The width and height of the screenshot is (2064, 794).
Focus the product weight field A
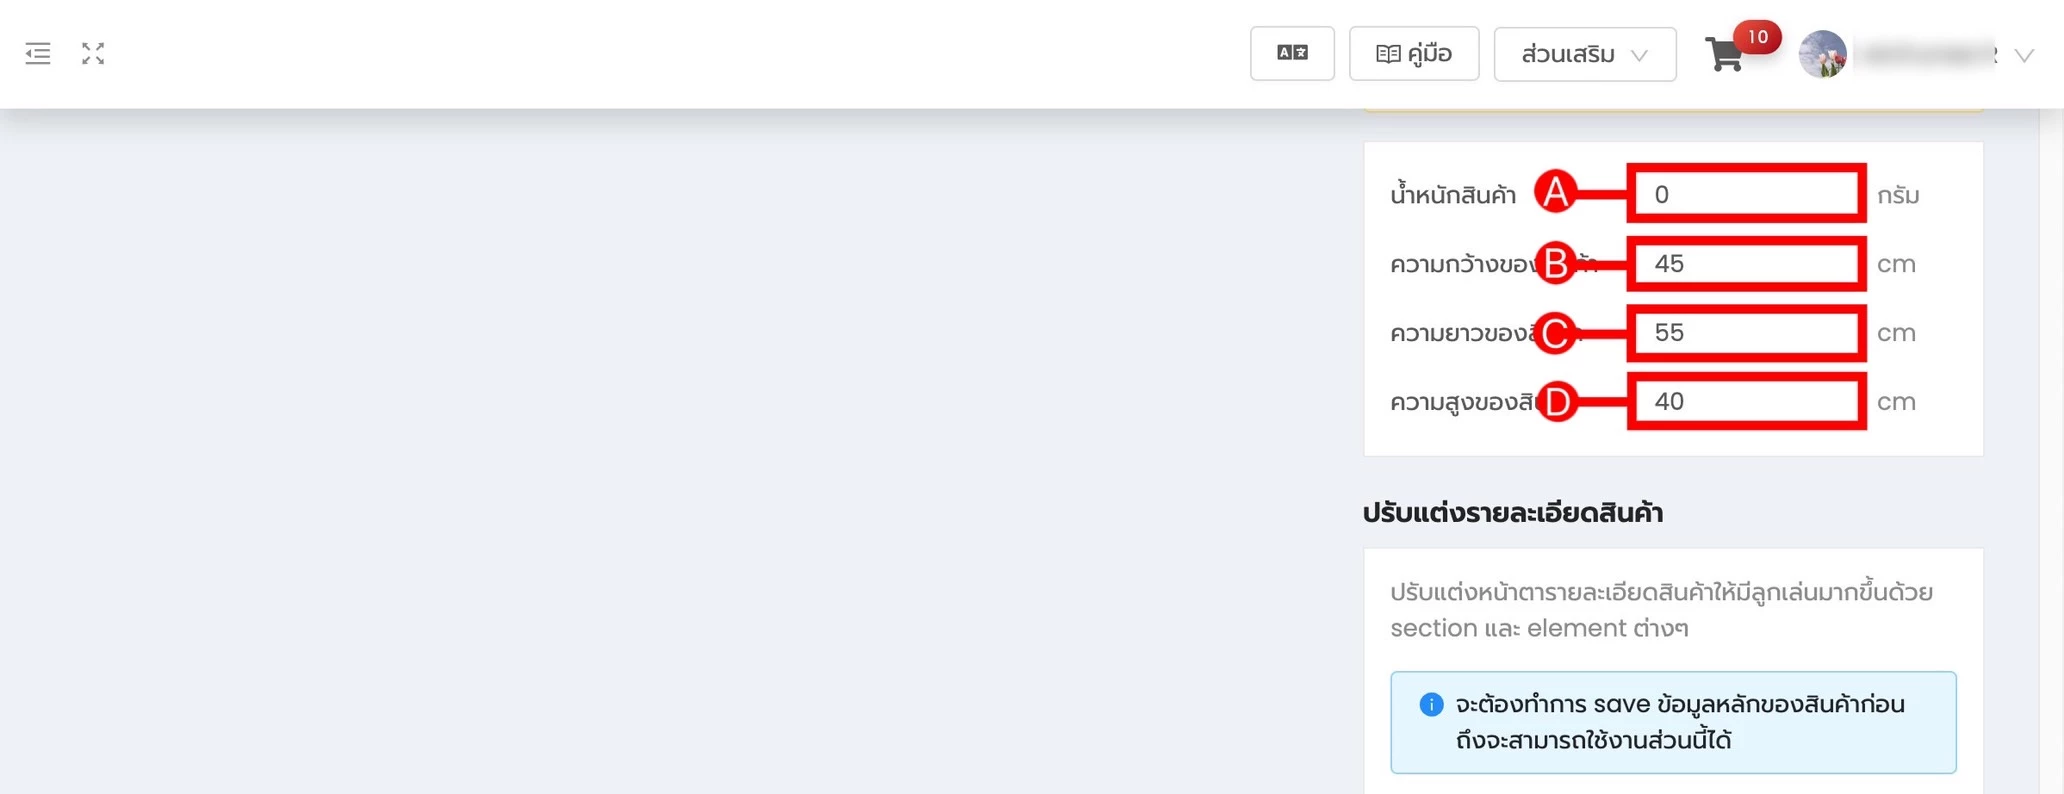(x=1746, y=194)
